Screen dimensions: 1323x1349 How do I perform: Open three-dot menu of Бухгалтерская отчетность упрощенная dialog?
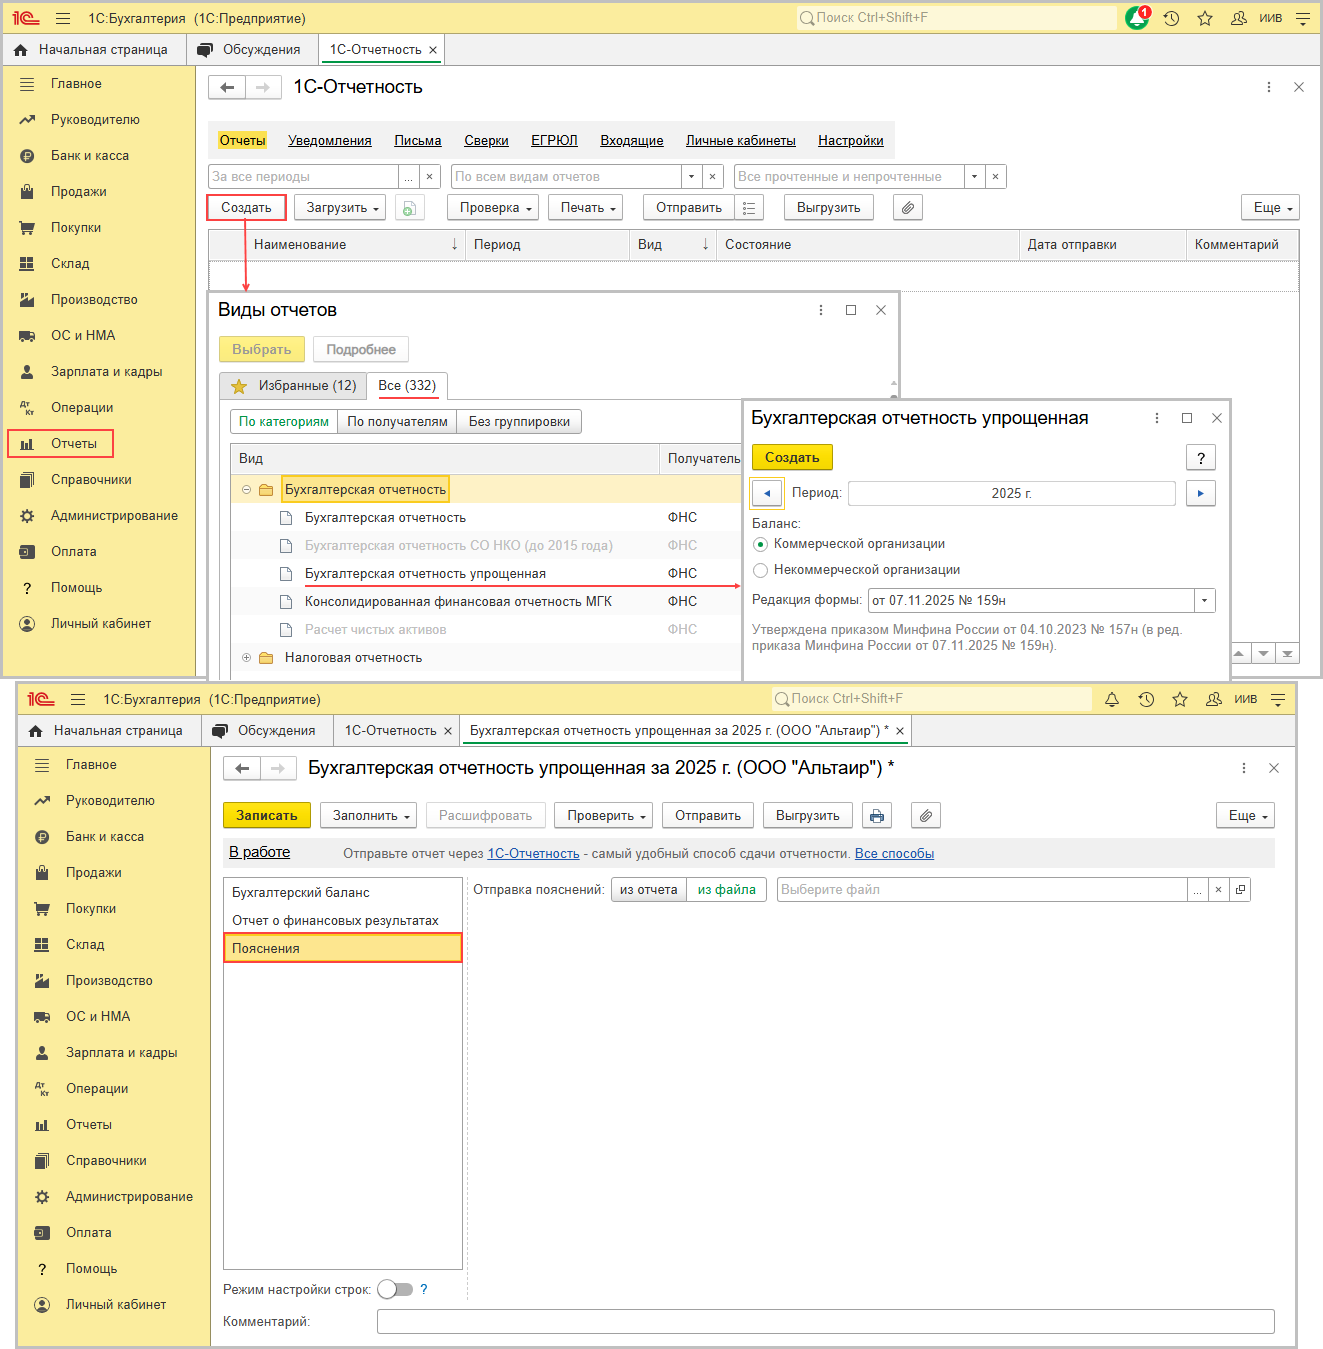point(1157,418)
